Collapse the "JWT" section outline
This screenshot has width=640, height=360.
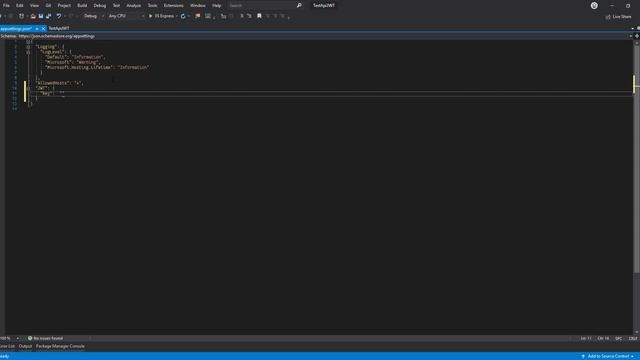[28, 88]
